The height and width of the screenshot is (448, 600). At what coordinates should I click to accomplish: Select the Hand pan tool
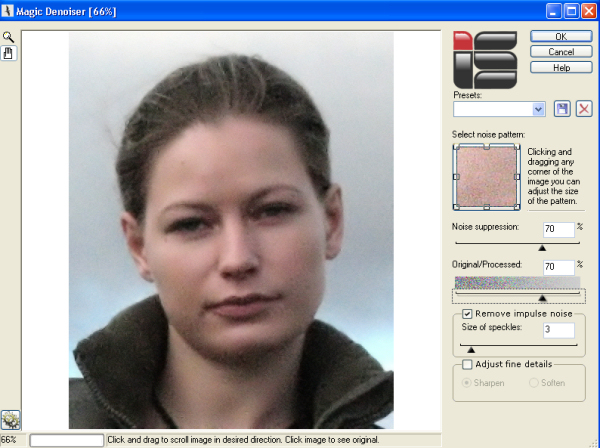click(8, 53)
